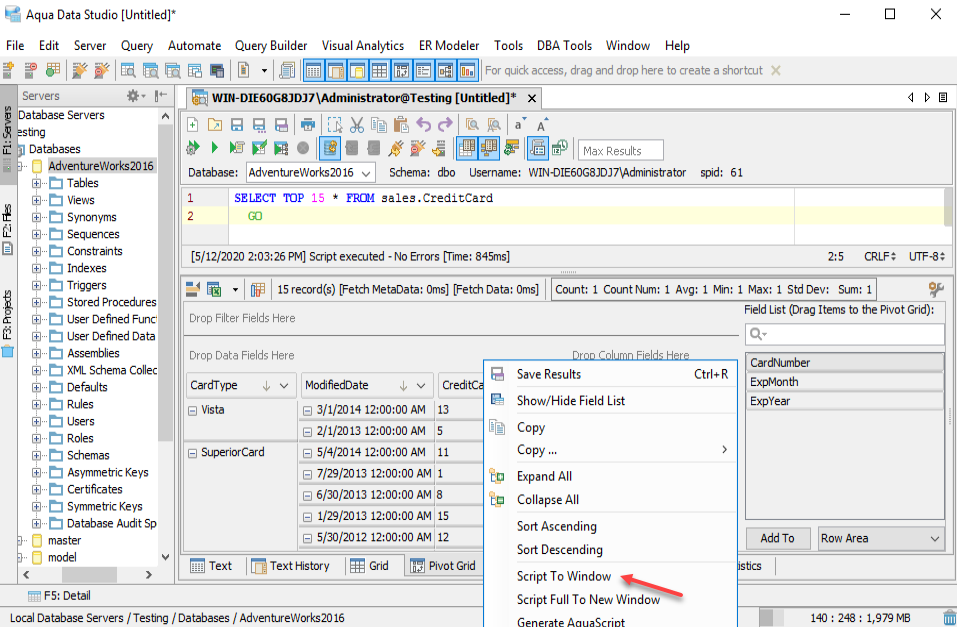This screenshot has height=627, width=957.
Task: Click the Undo arrow icon
Action: [423, 125]
